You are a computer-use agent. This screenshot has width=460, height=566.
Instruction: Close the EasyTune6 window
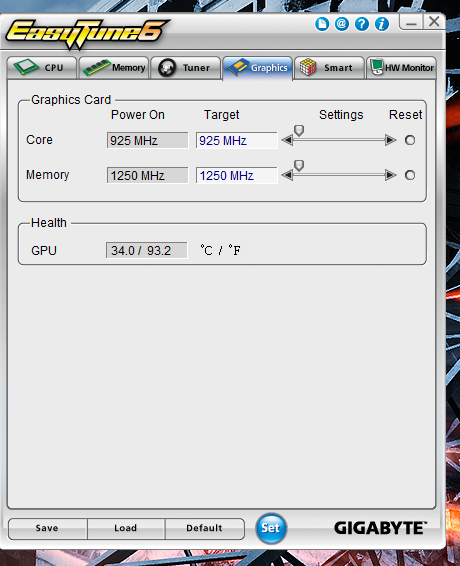(434, 22)
